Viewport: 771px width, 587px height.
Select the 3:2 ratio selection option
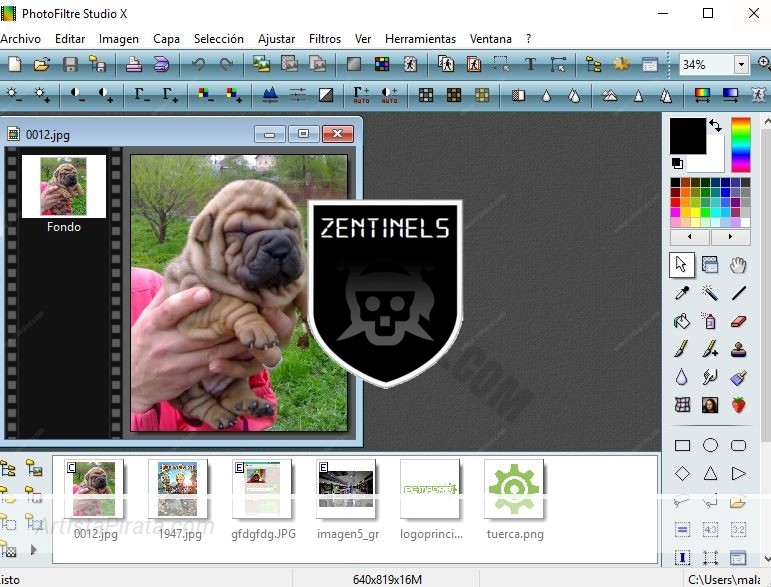pyautogui.click(x=739, y=530)
